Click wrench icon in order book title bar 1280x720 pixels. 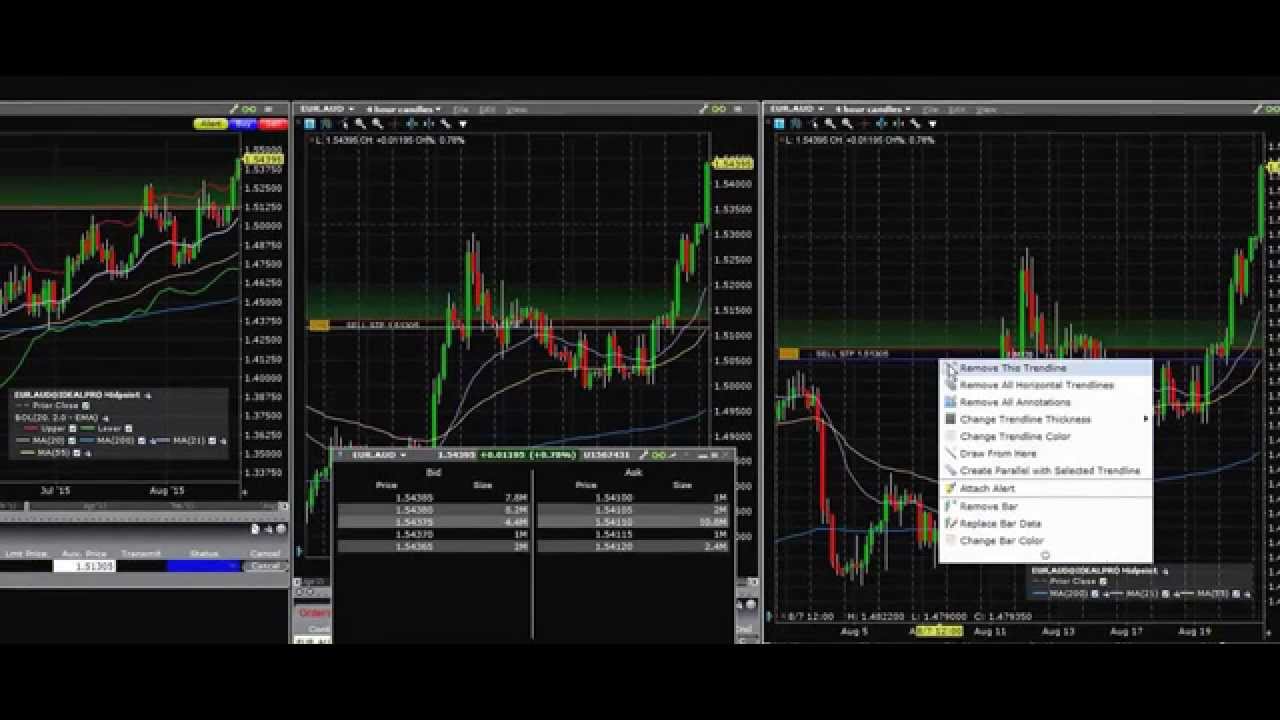click(x=644, y=455)
